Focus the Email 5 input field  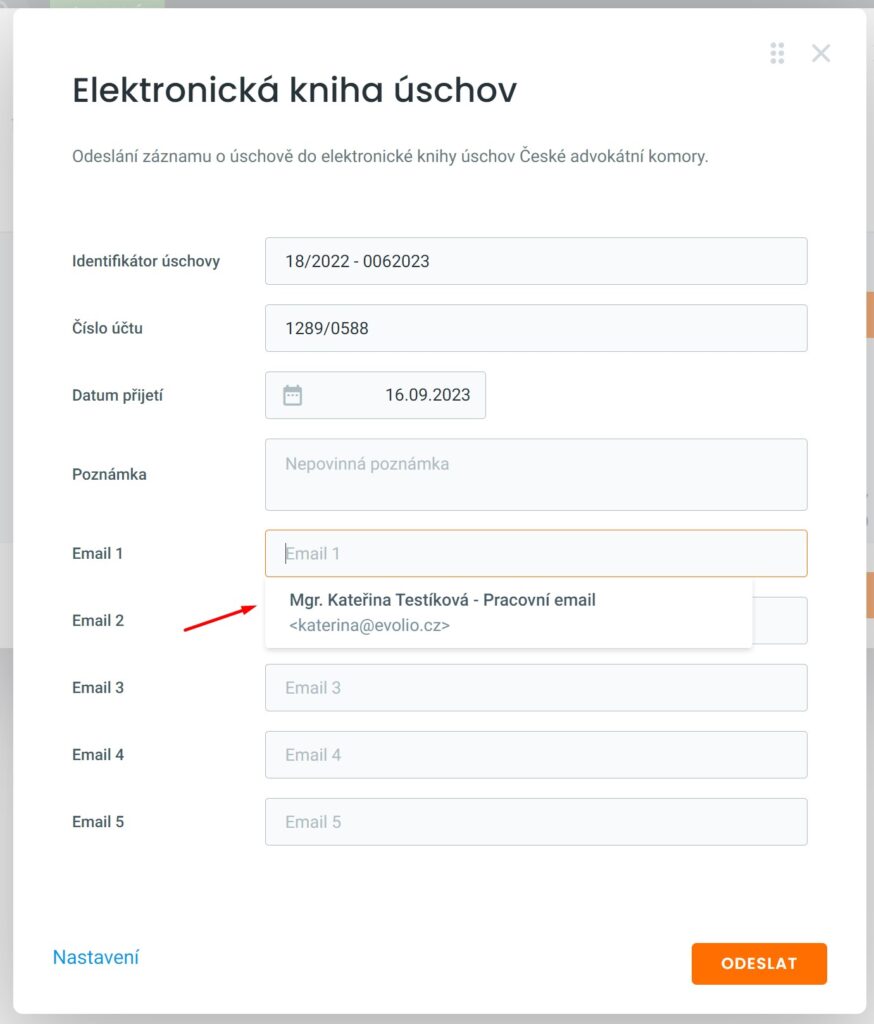click(x=535, y=821)
